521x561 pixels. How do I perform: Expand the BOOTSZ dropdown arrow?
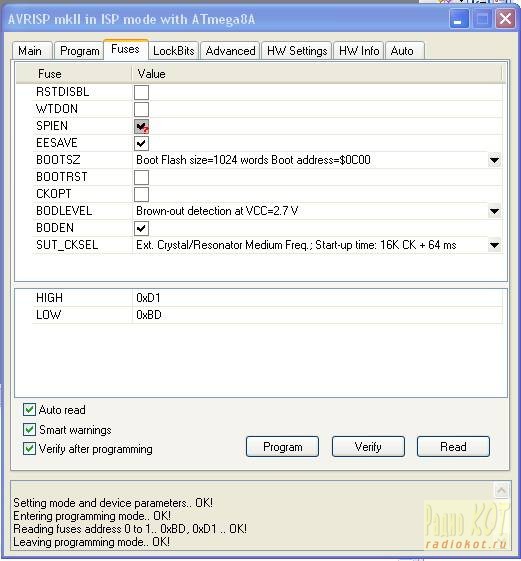point(495,160)
